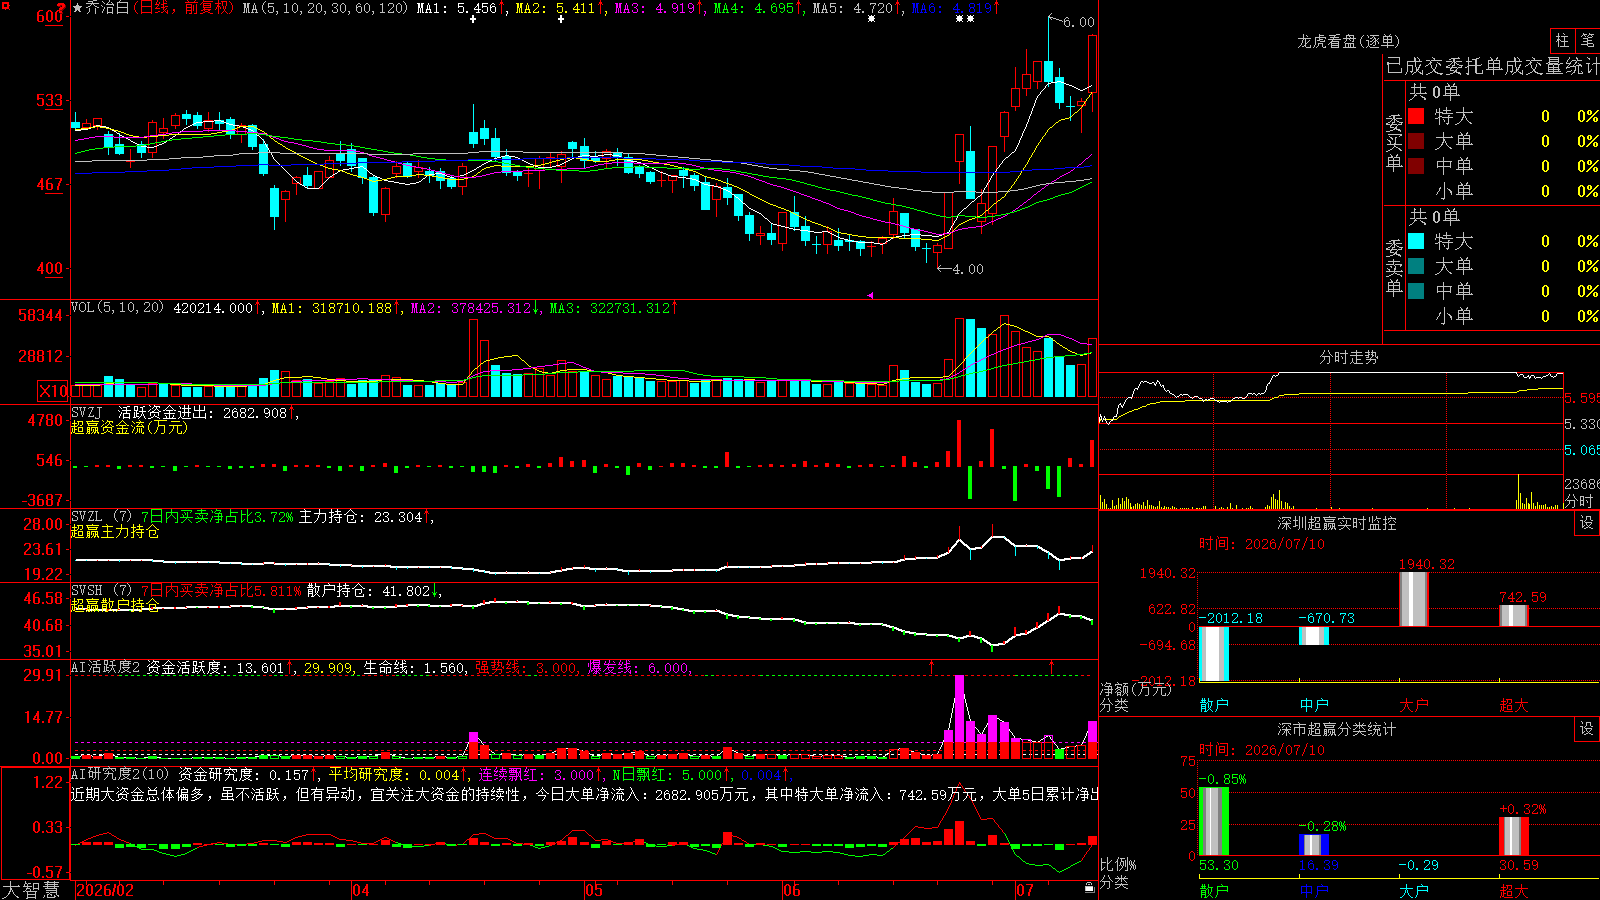Click the 超赢散户持仓 label
This screenshot has width=1600, height=900.
coord(115,605)
